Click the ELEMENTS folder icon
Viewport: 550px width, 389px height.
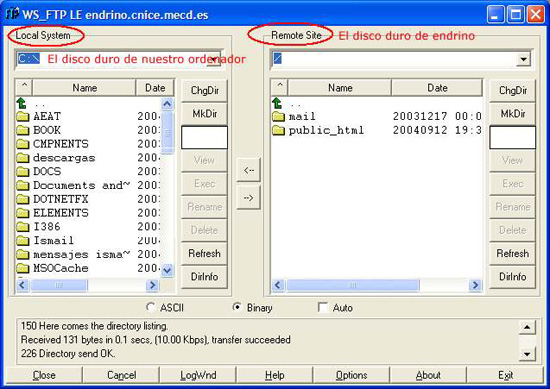pos(22,213)
